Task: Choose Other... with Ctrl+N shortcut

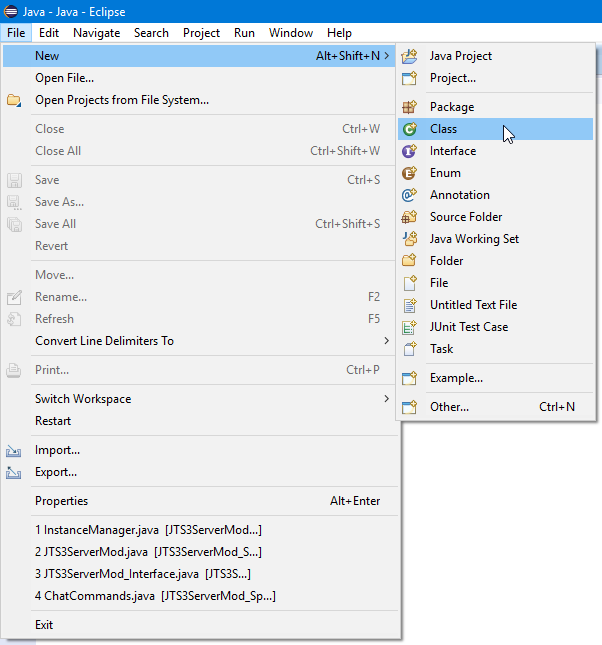Action: [x=495, y=407]
